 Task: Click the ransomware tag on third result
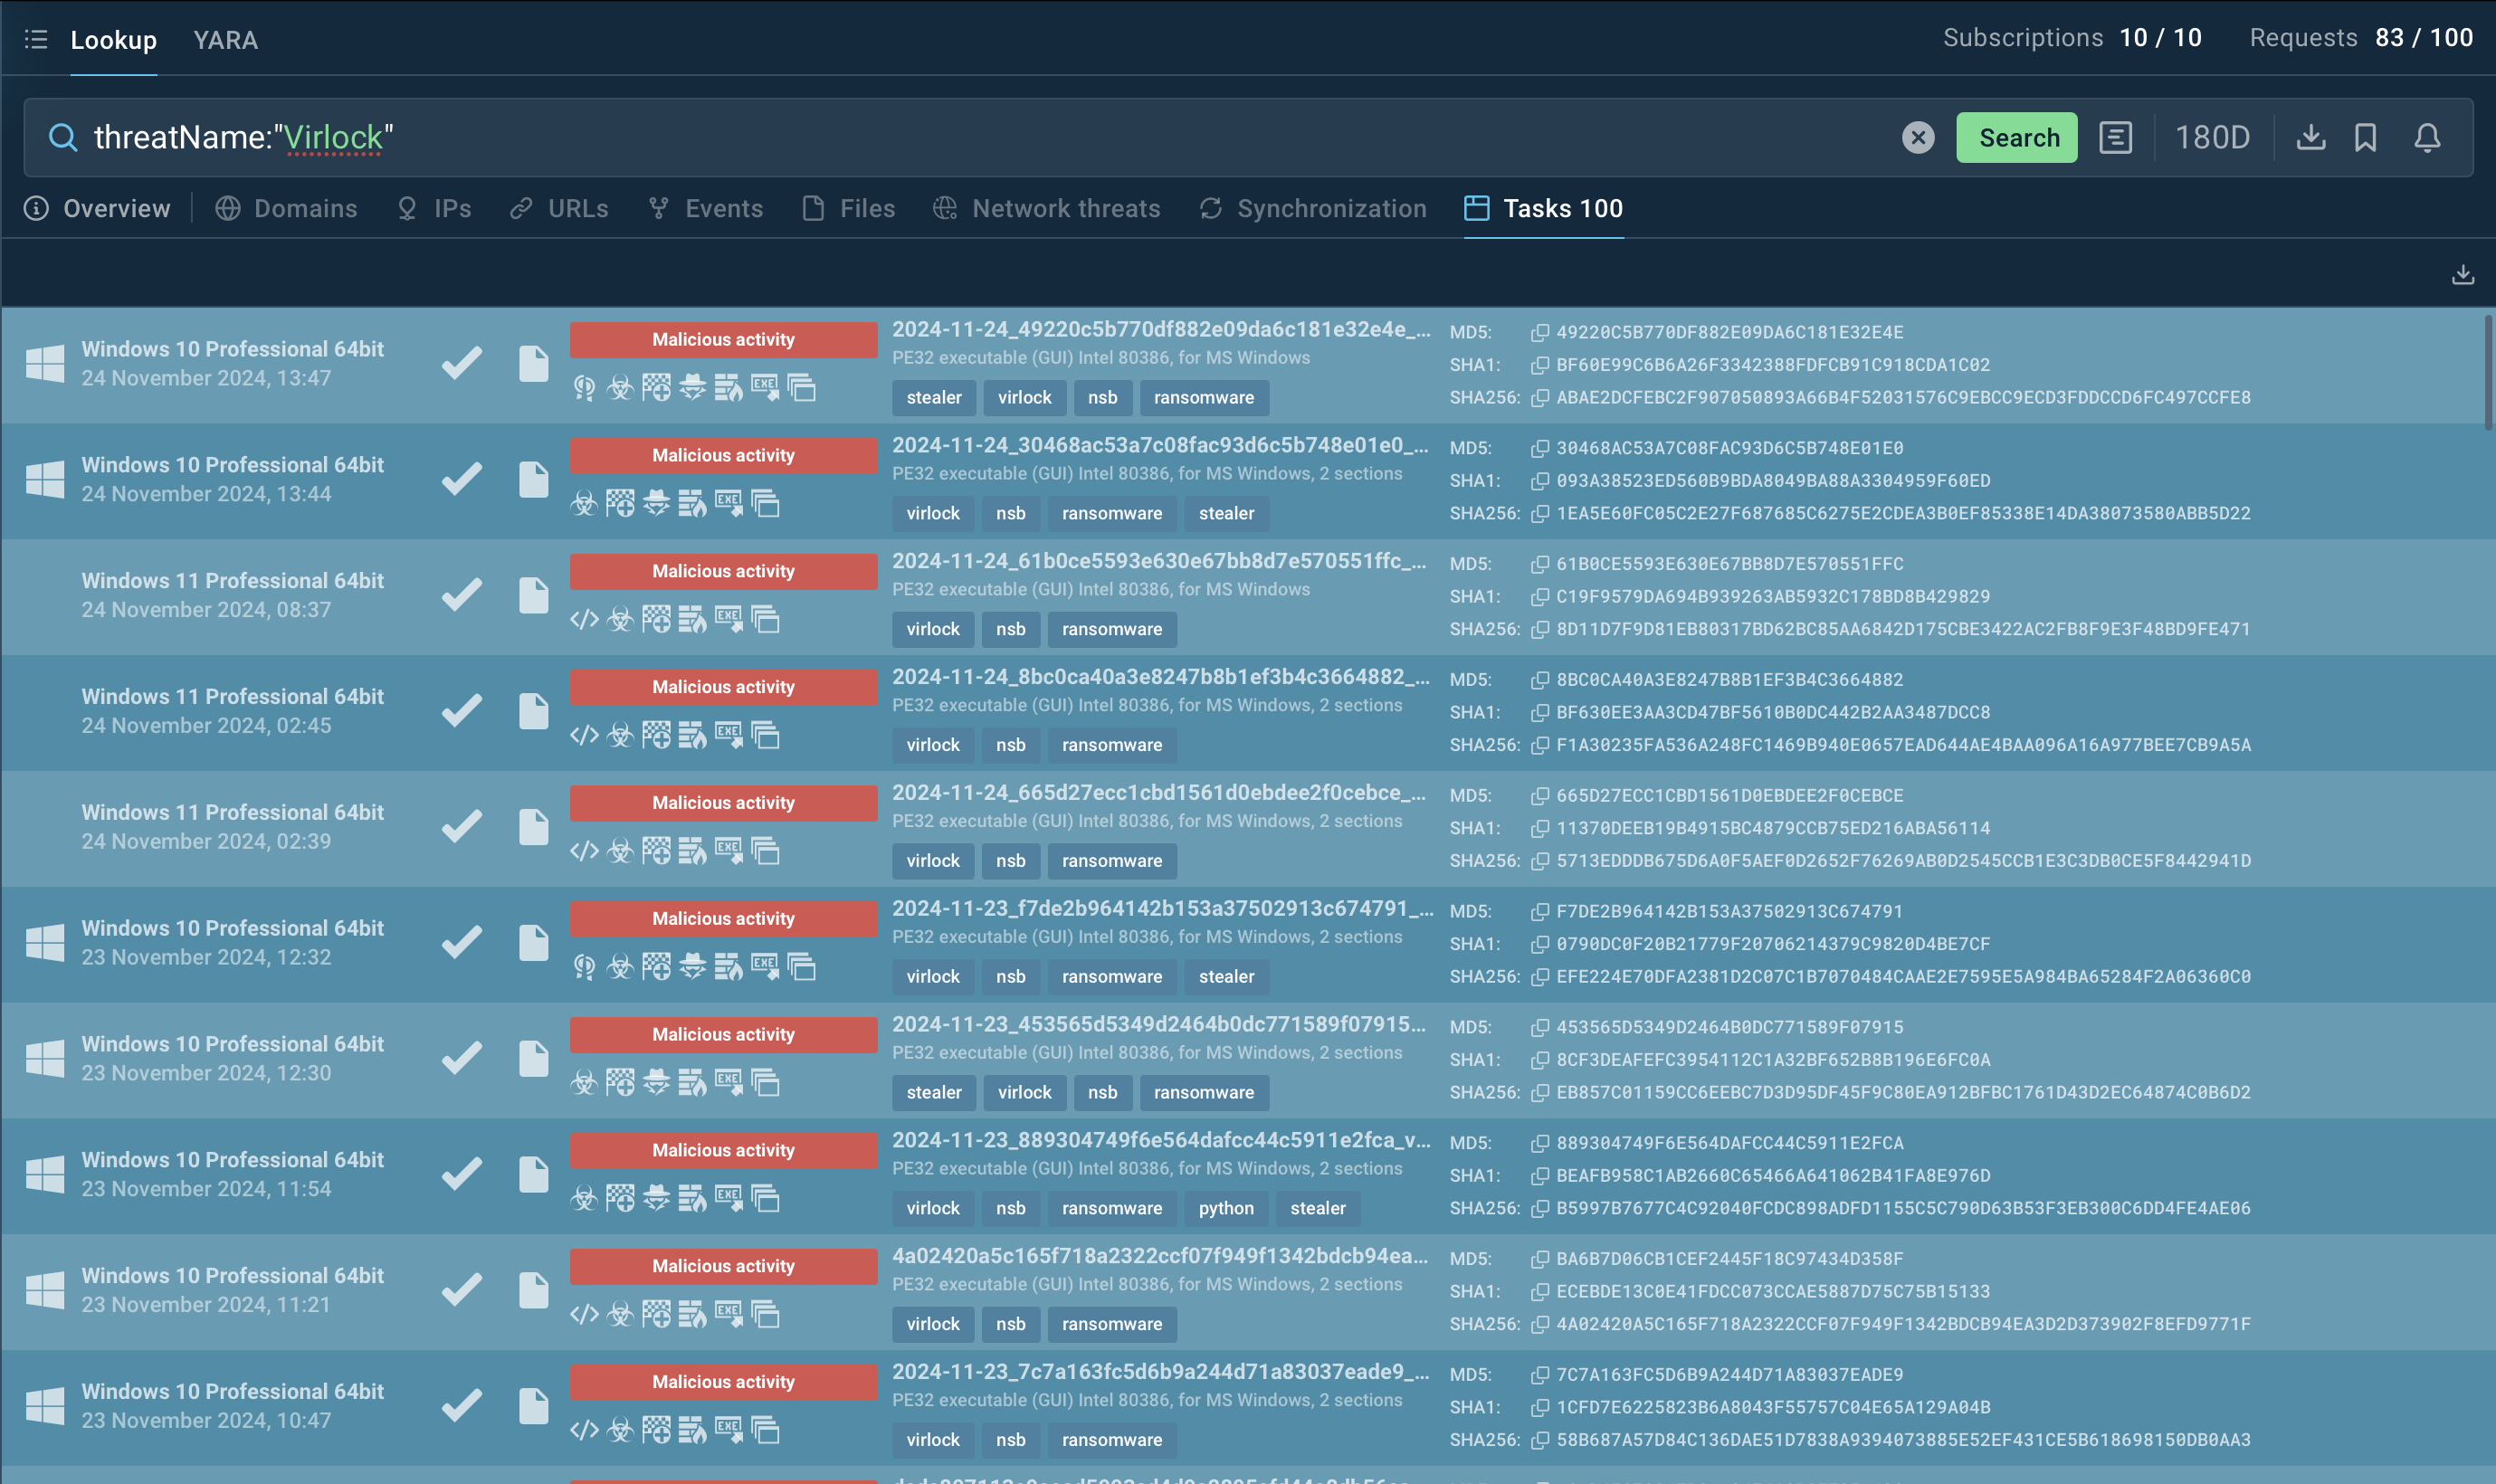click(x=1110, y=627)
